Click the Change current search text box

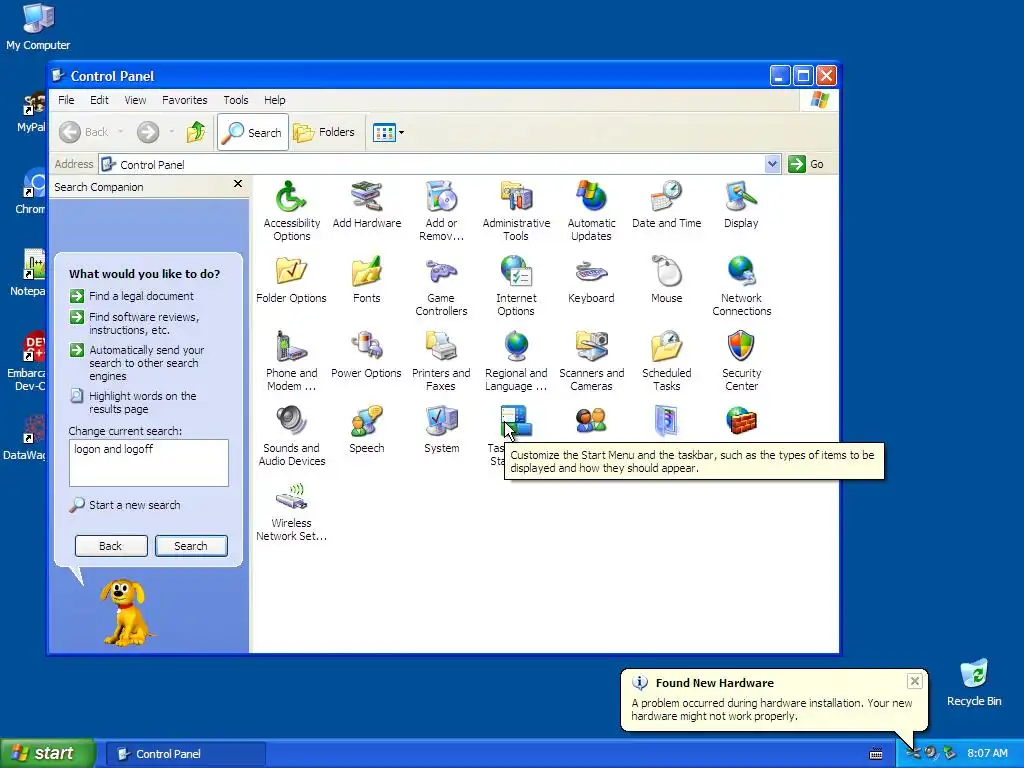[x=149, y=462]
